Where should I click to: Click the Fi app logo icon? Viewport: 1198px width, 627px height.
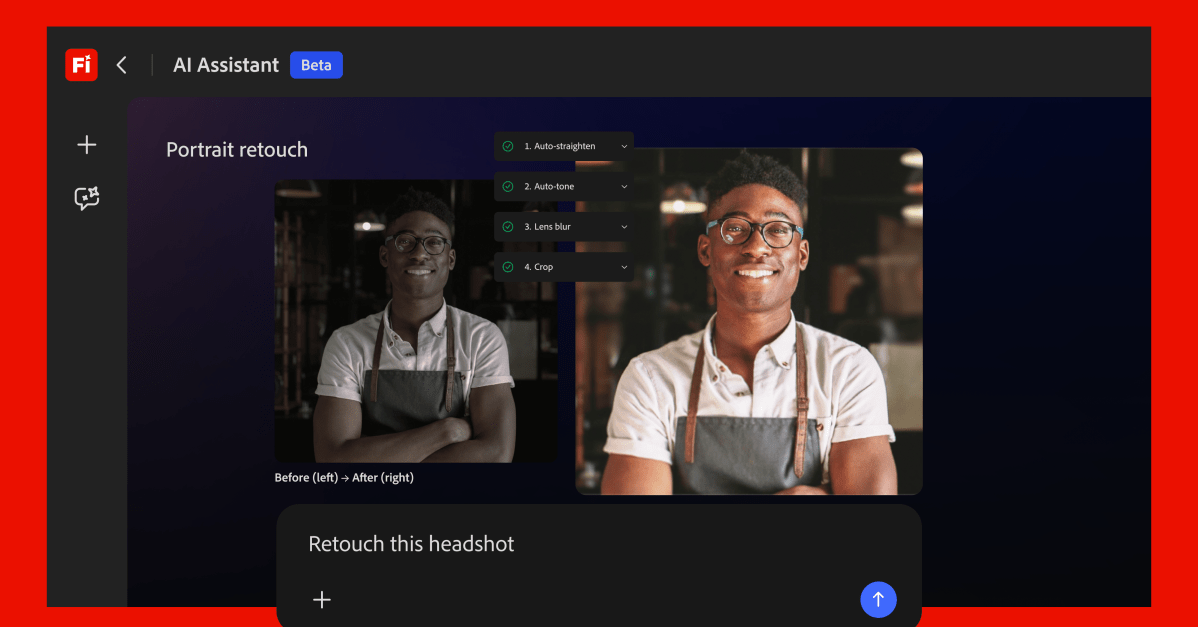81,64
